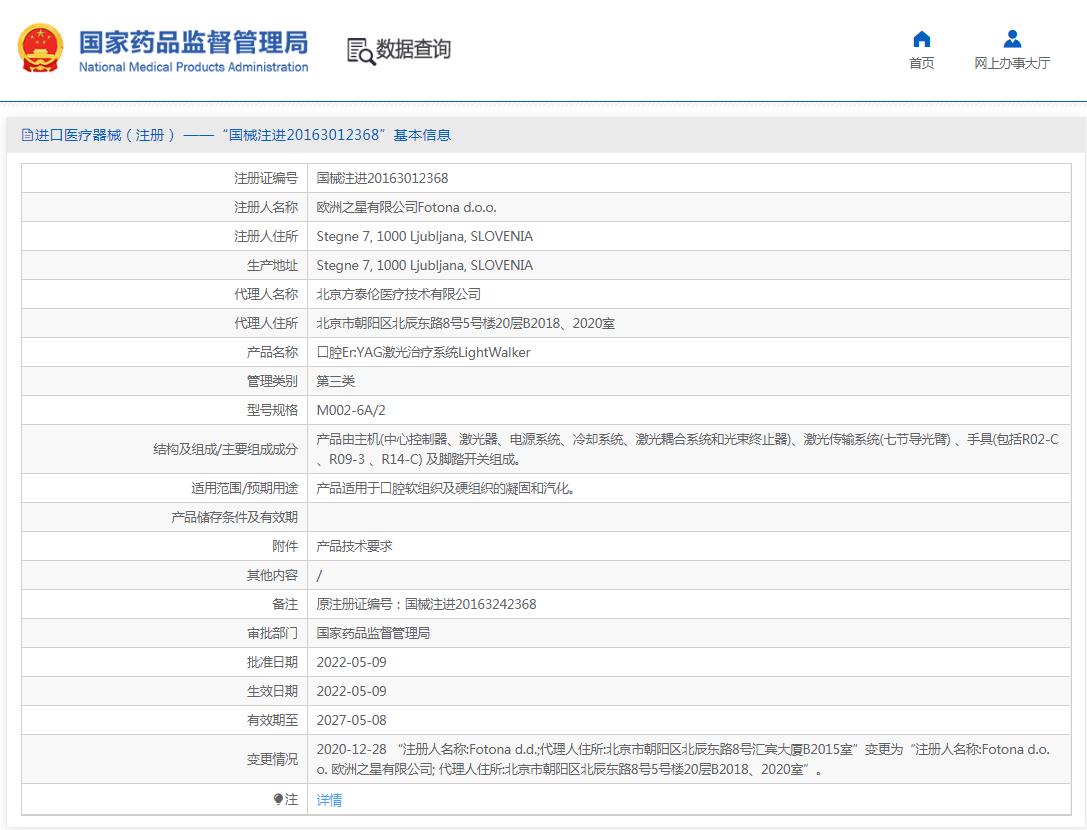Select 欧洲之星有限公司Fotona d.o.o. cell

pyautogui.click(x=406, y=207)
